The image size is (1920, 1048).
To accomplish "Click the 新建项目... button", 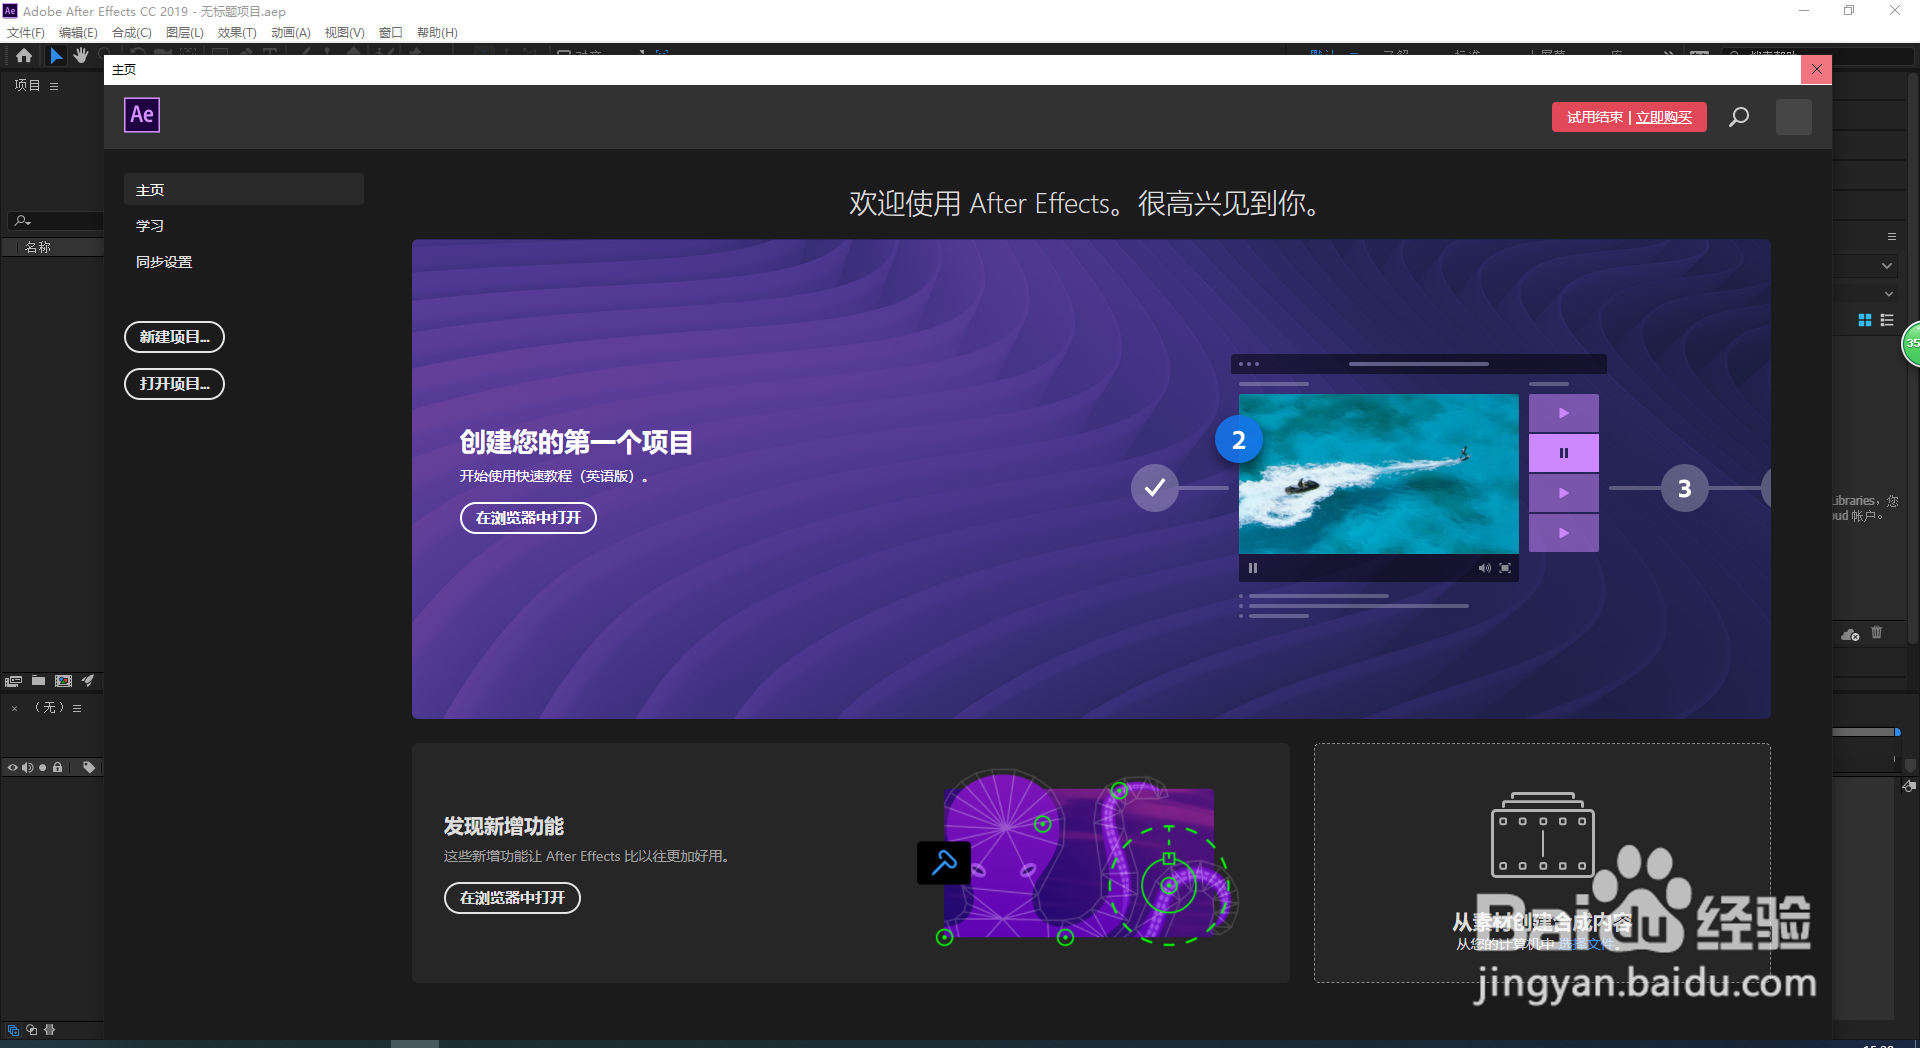I will pyautogui.click(x=174, y=337).
